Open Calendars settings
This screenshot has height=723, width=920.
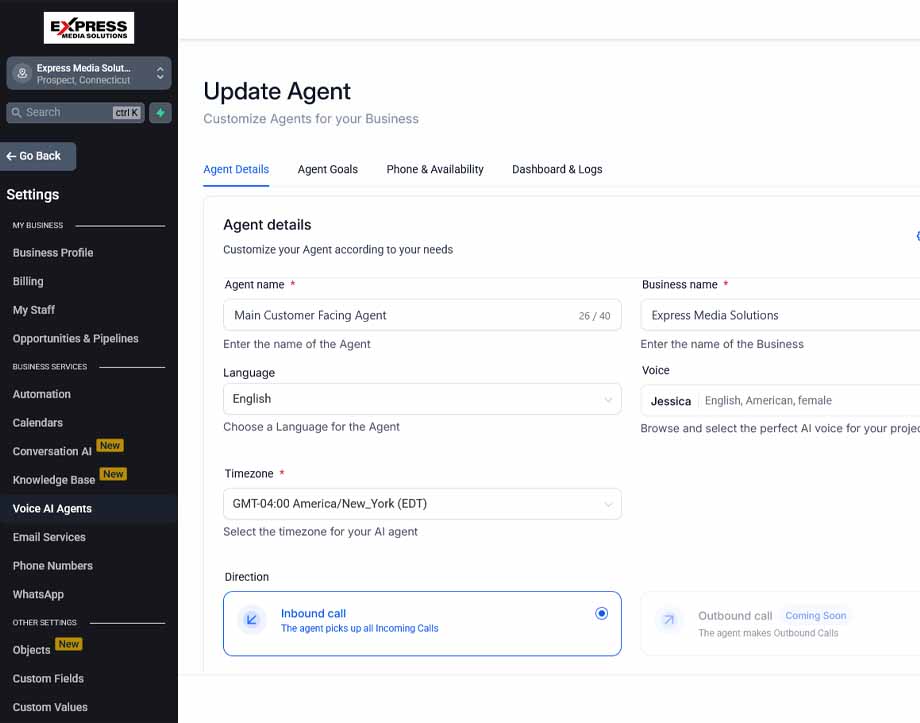click(38, 423)
